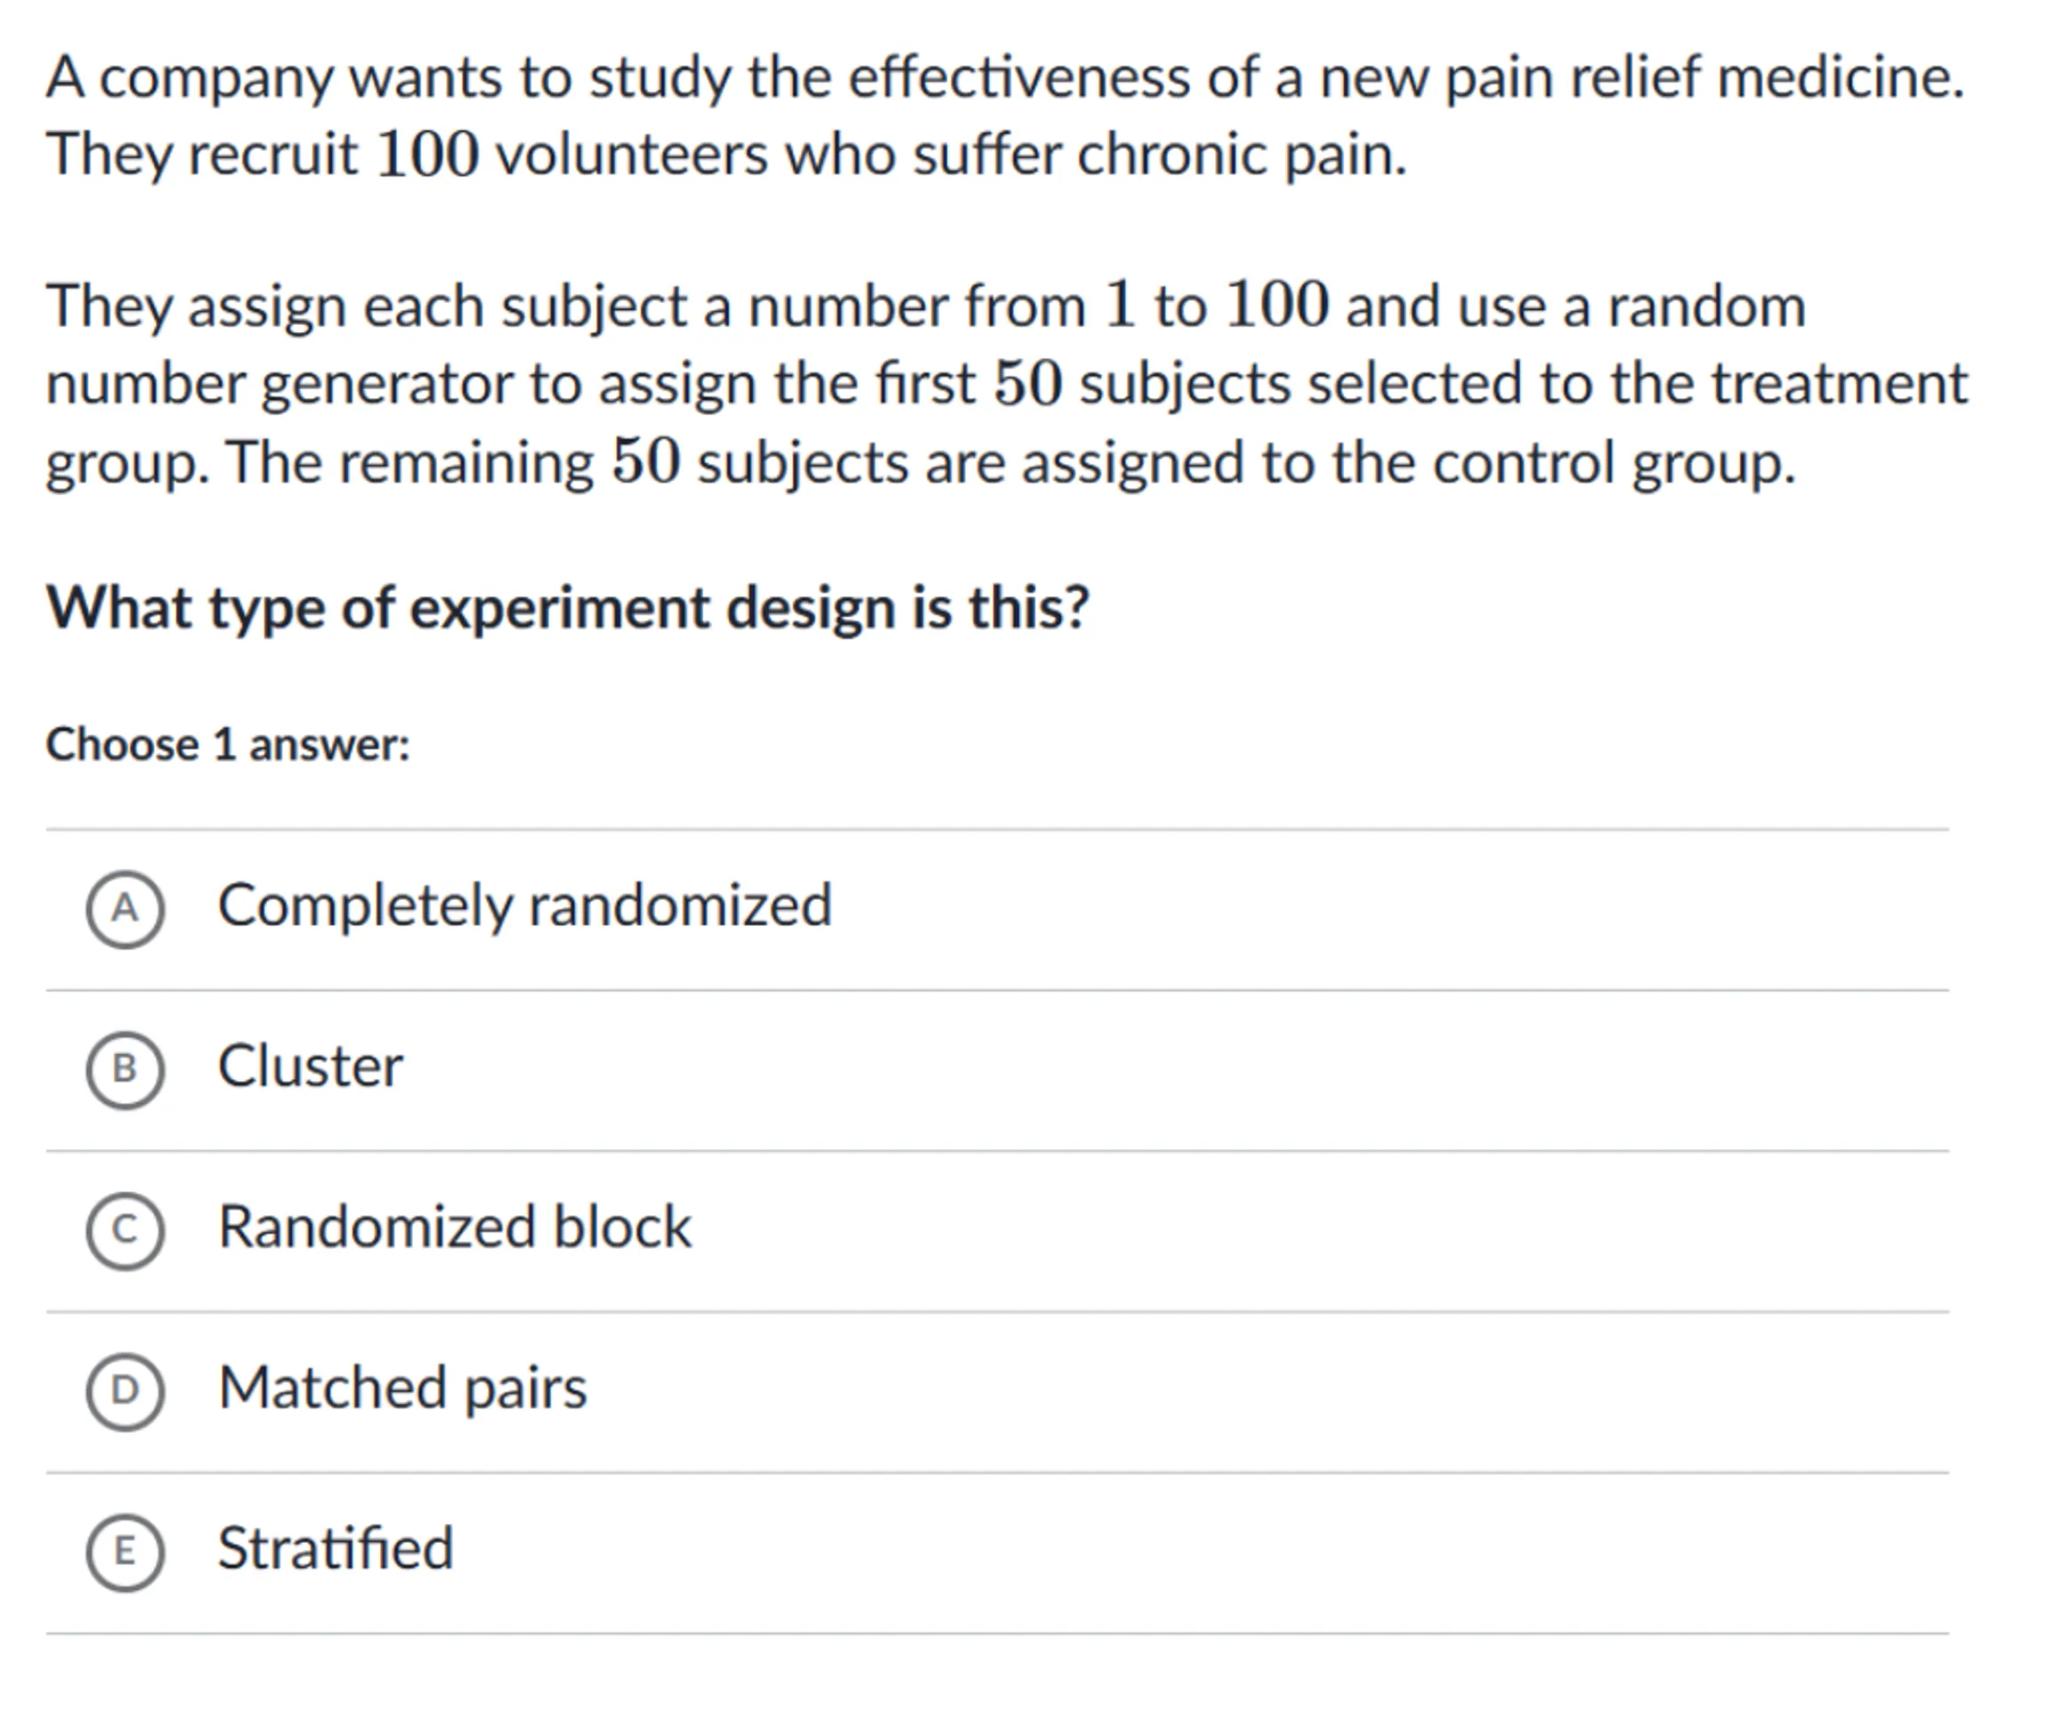2048x1720 pixels.
Task: Click the words "chronic pain"
Action: pos(1241,156)
